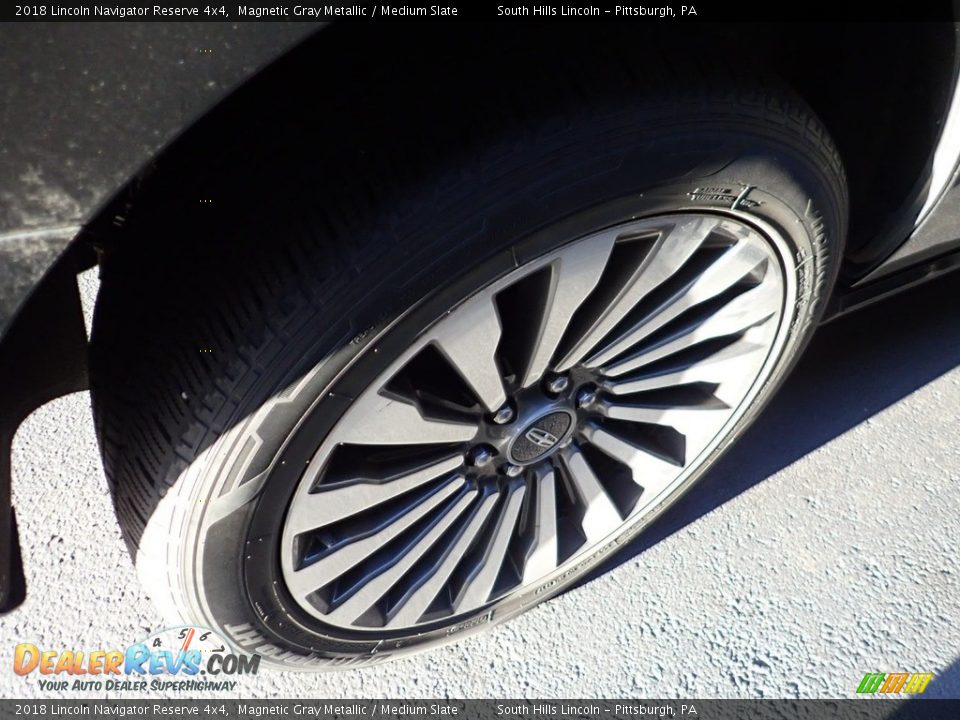Click the Lincoln emblem on the wheel center cap
This screenshot has width=960, height=720.
pos(541,437)
